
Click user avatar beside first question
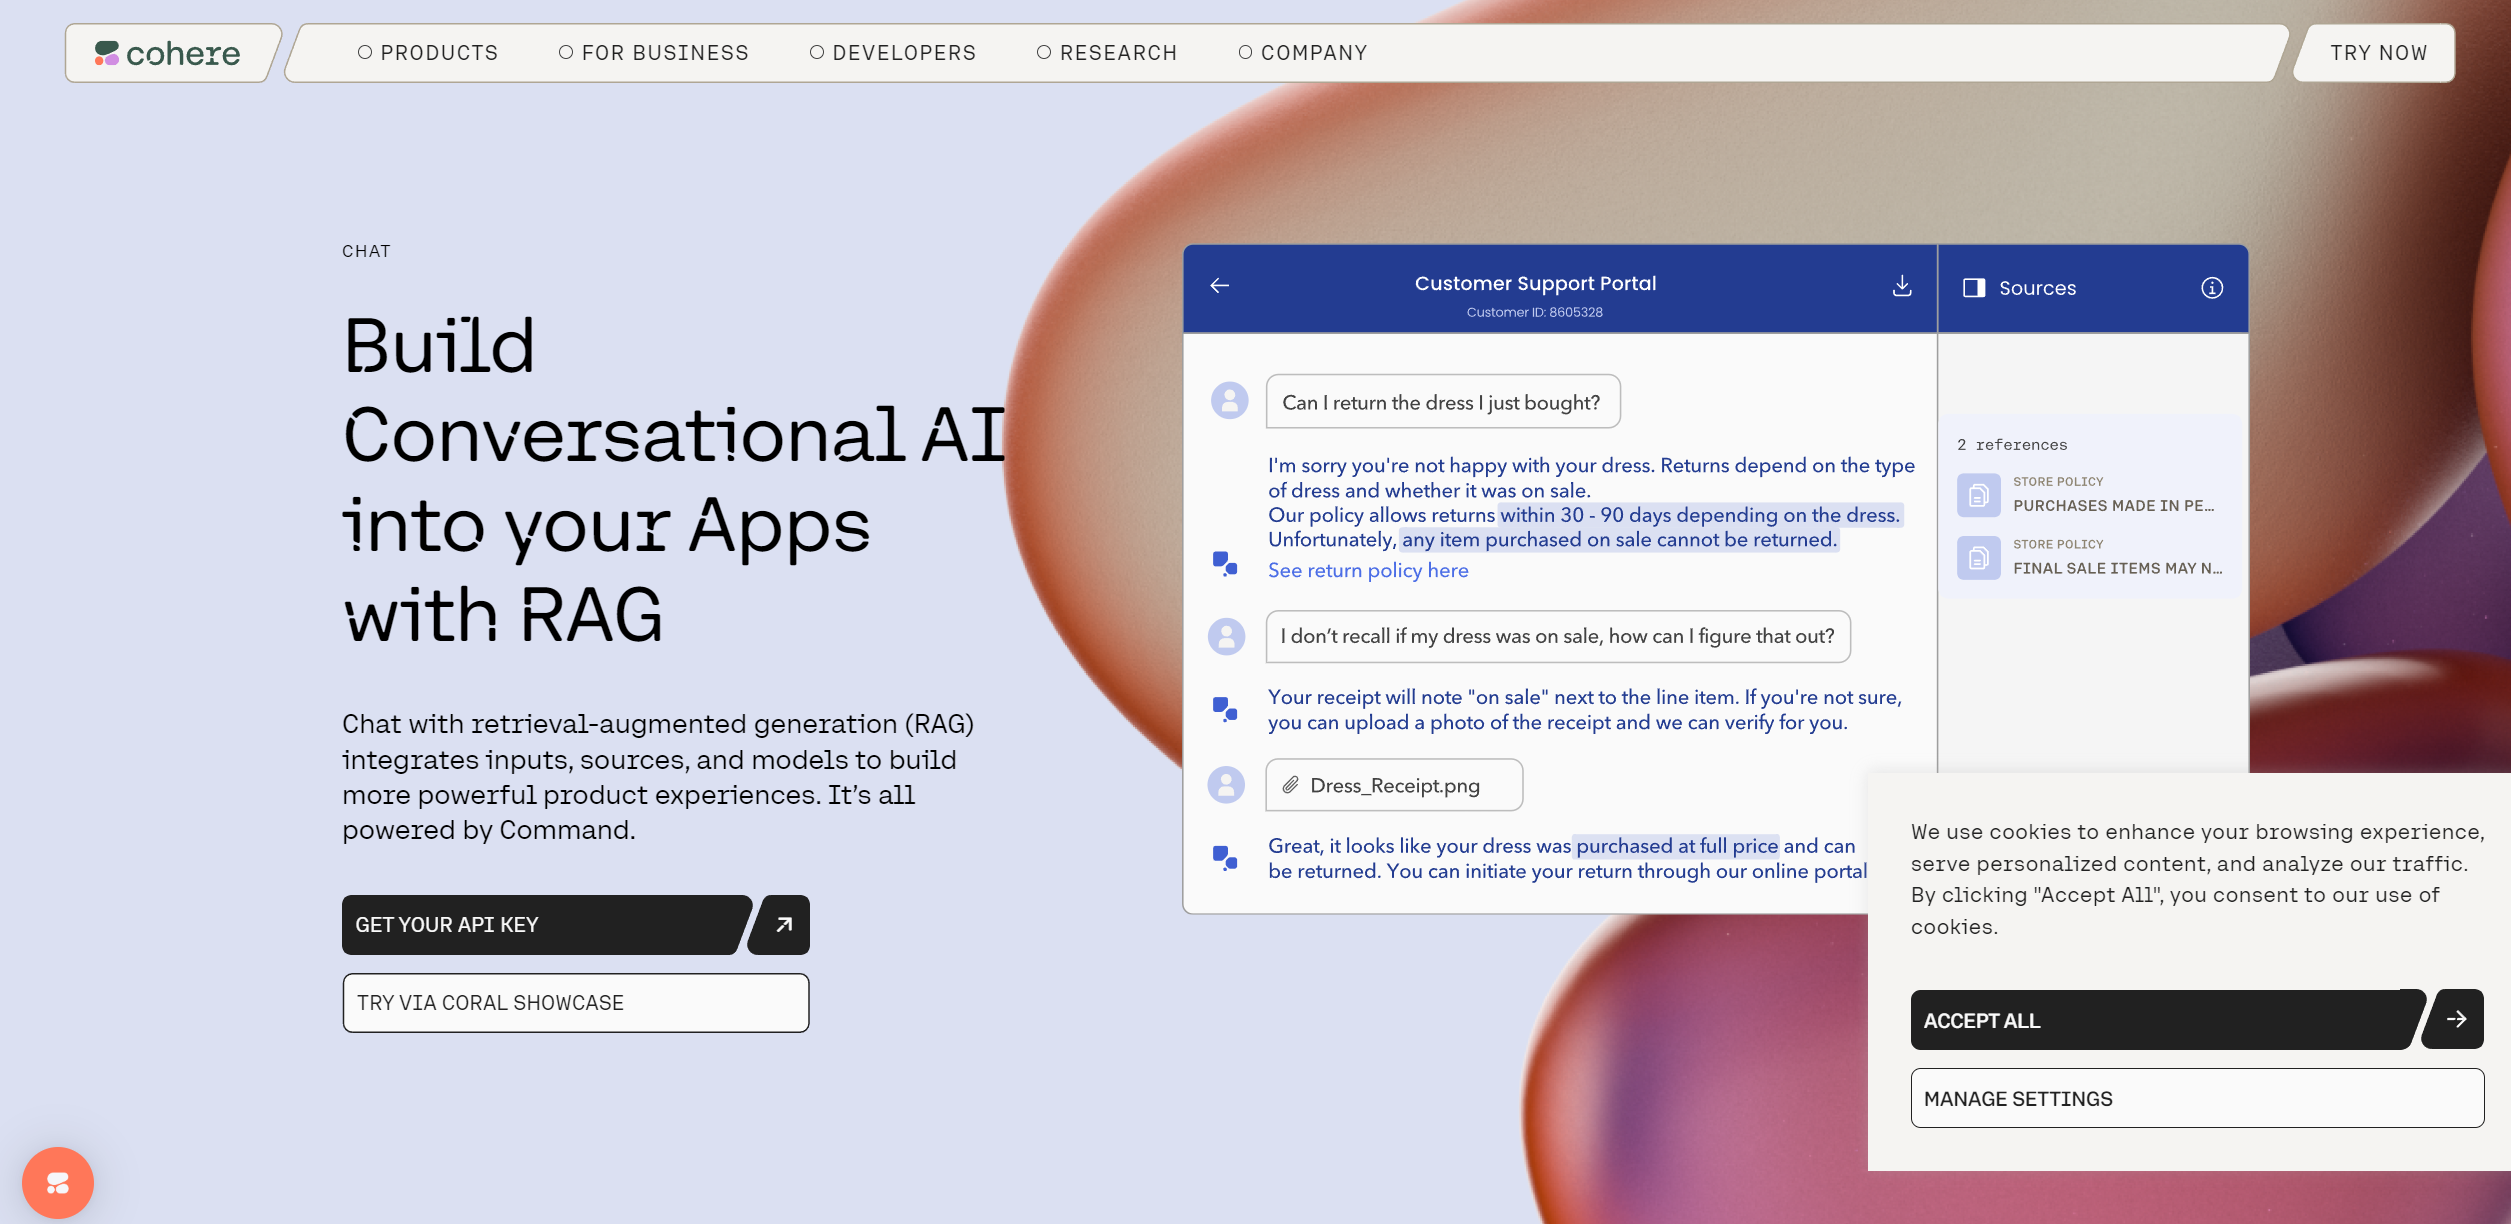pyautogui.click(x=1229, y=401)
